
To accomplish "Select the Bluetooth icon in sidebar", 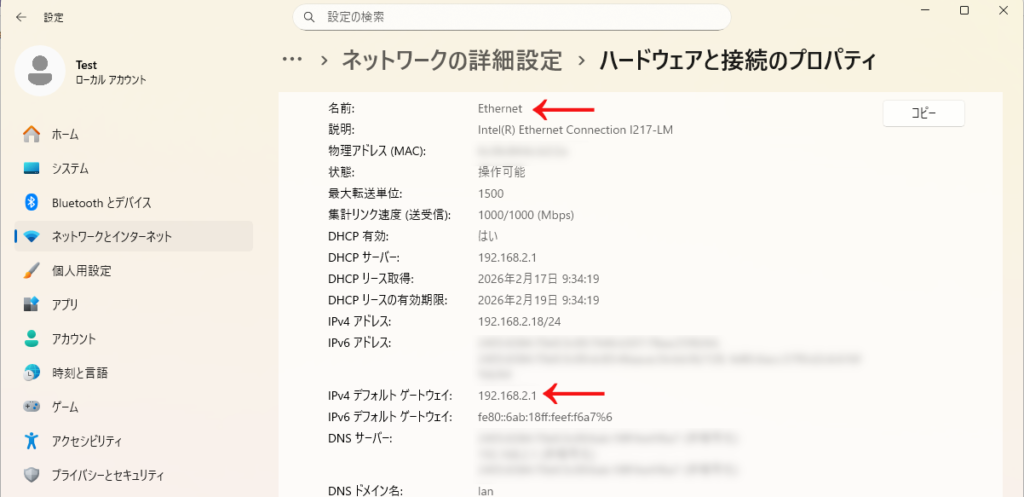I will pyautogui.click(x=31, y=202).
